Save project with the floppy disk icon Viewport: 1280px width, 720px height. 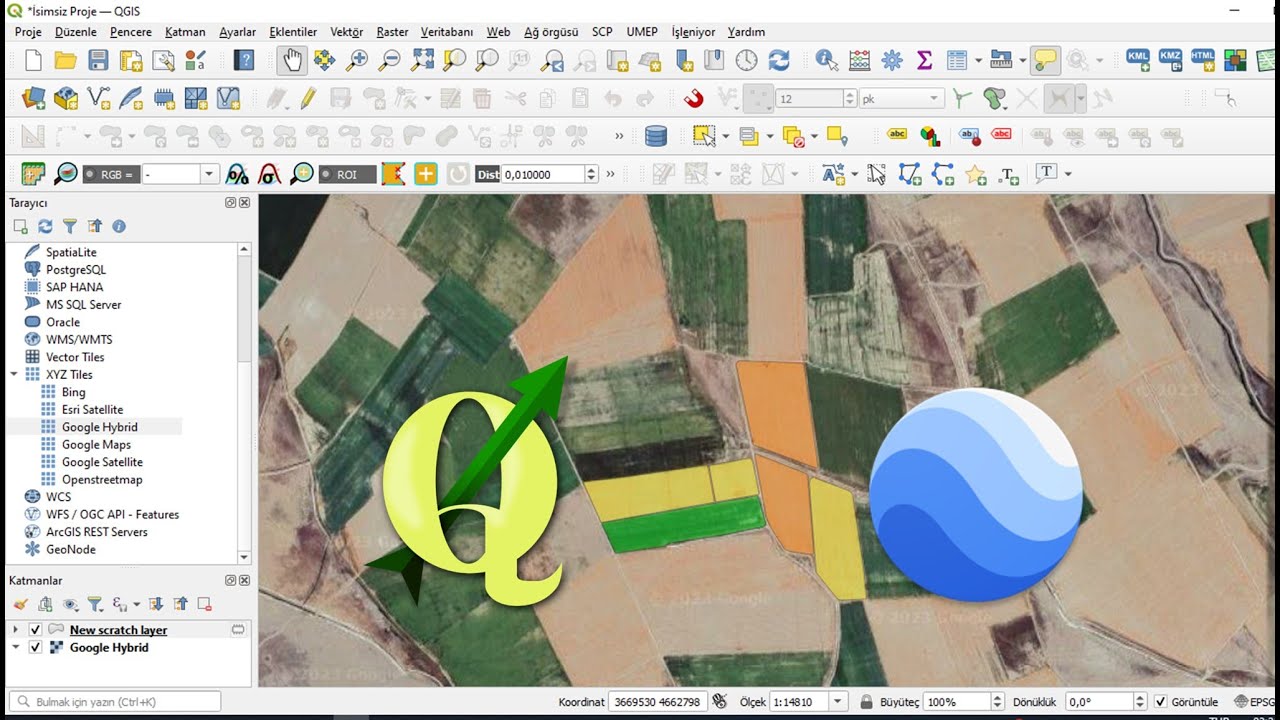98,61
